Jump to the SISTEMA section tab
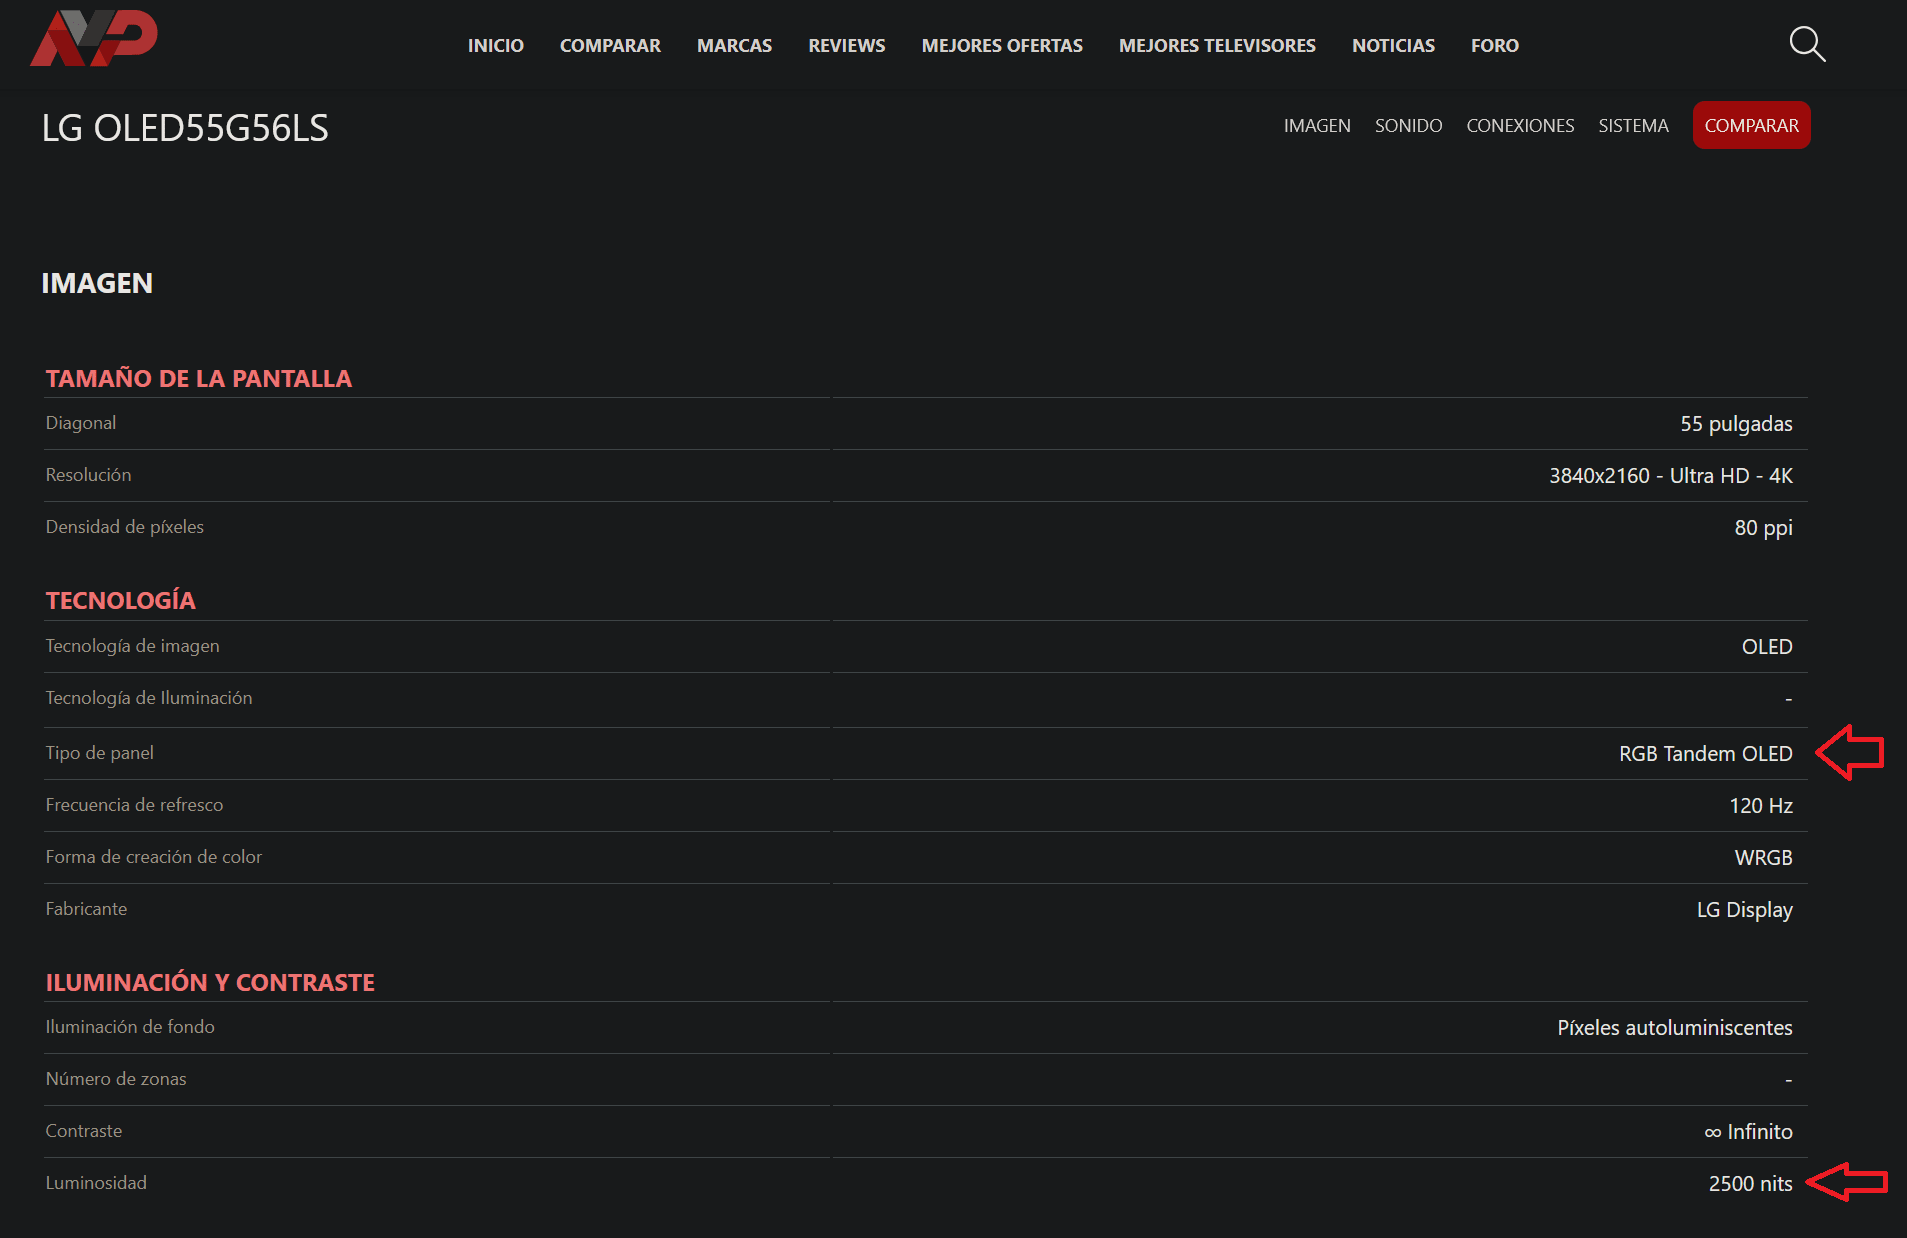This screenshot has width=1907, height=1238. (1633, 126)
